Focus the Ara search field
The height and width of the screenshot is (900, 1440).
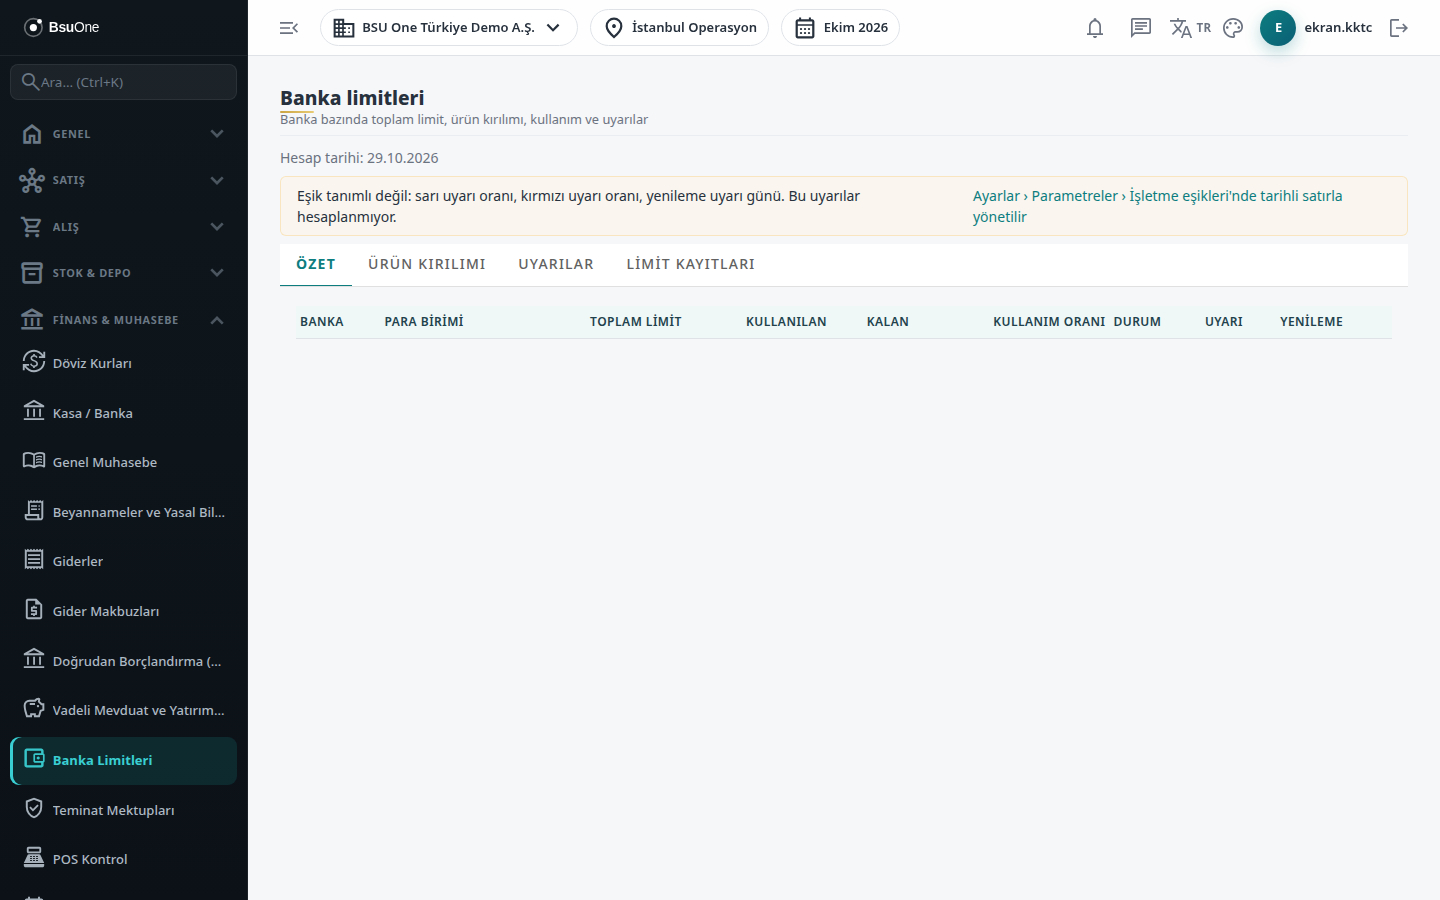coord(124,82)
